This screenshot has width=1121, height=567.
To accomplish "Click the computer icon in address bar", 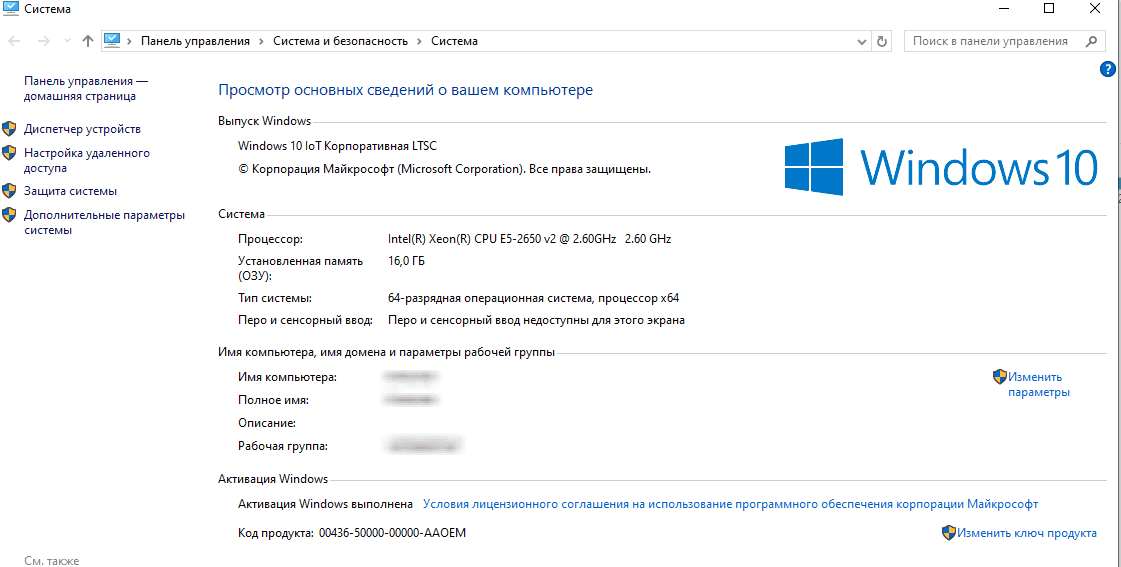I will [x=112, y=41].
